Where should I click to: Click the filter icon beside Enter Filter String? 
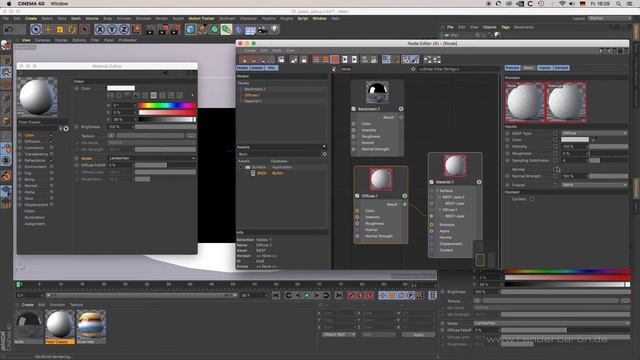pos(413,69)
